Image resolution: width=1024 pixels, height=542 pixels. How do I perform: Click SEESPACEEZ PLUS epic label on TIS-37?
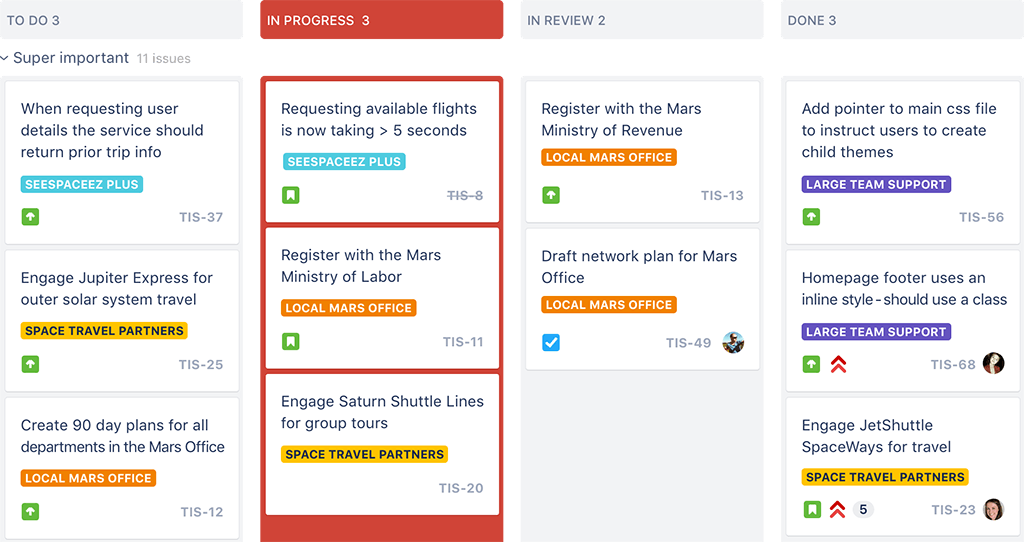tap(82, 184)
